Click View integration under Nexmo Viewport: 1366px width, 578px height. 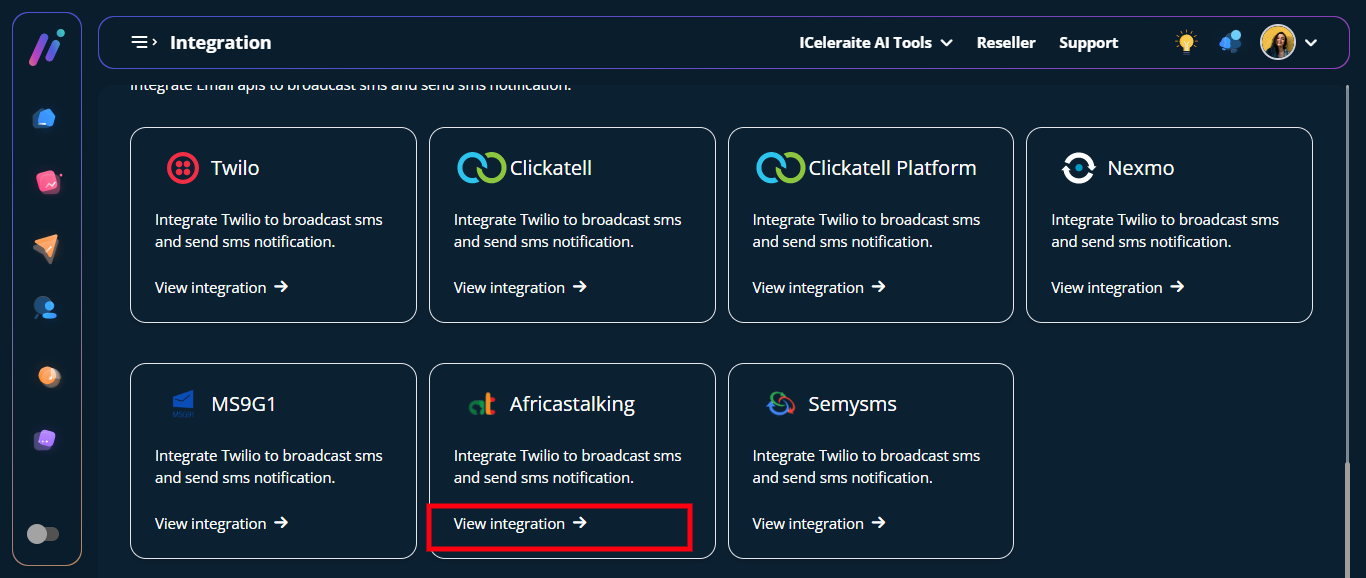tap(1117, 287)
